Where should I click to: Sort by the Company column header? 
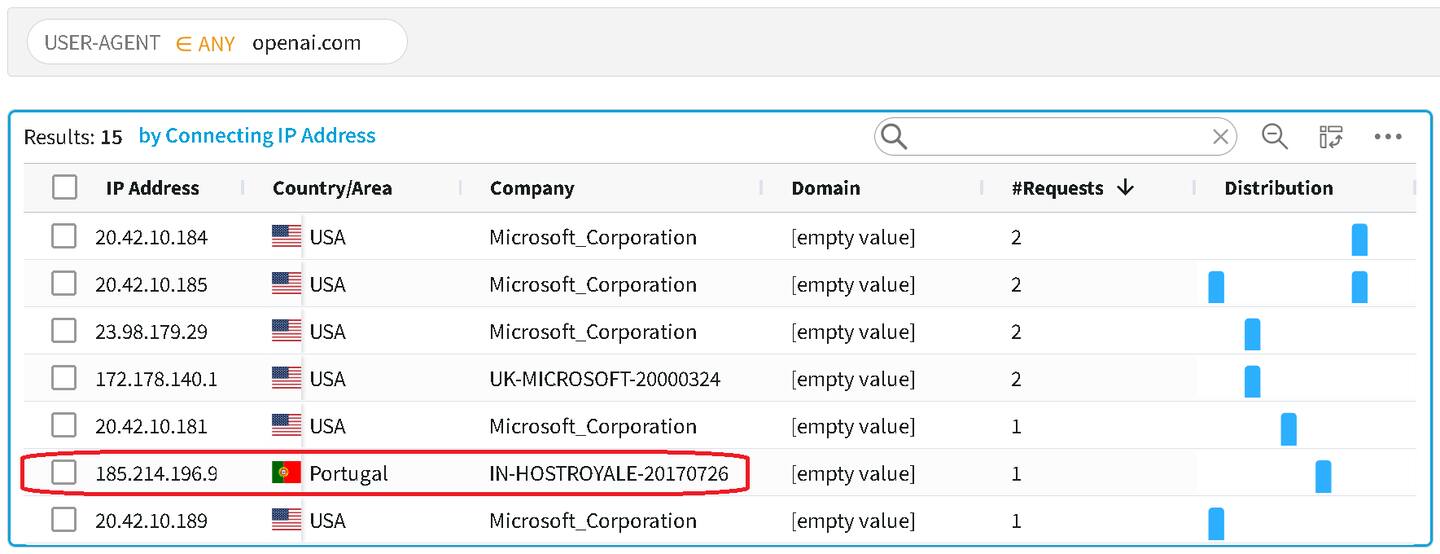[532, 188]
